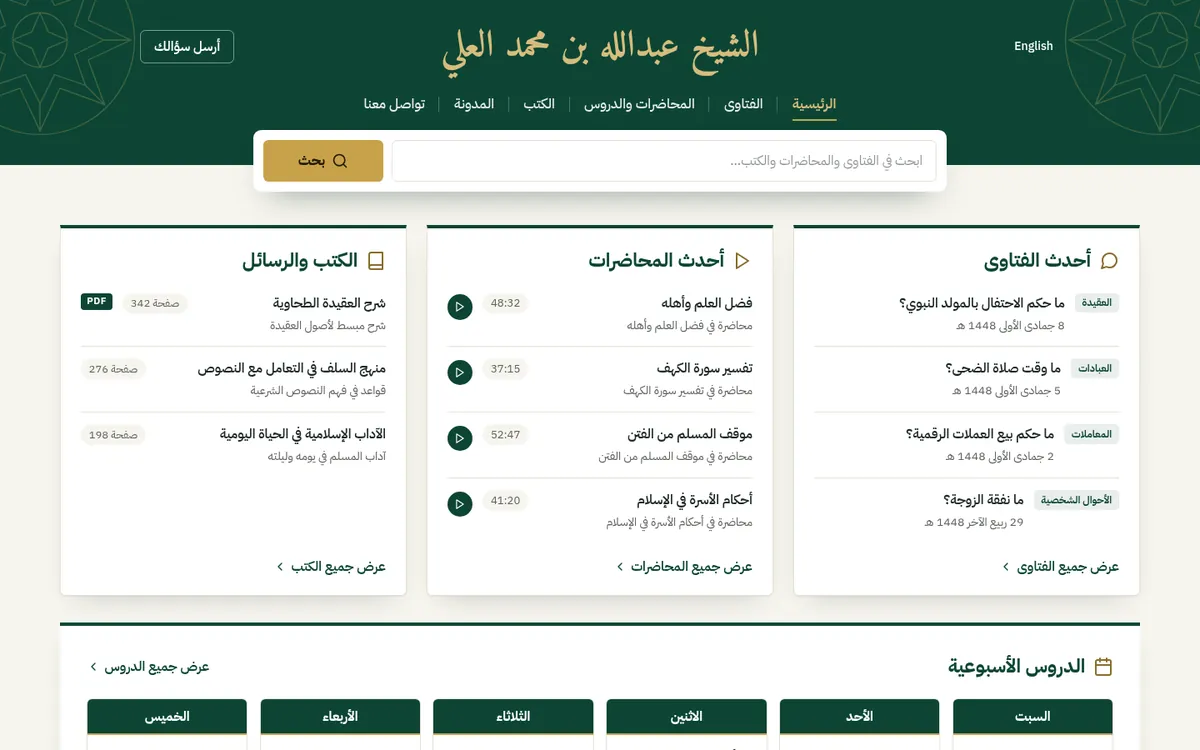The width and height of the screenshot is (1200, 750).
Task: Click the العقيدة category tag
Action: pyautogui.click(x=1097, y=302)
